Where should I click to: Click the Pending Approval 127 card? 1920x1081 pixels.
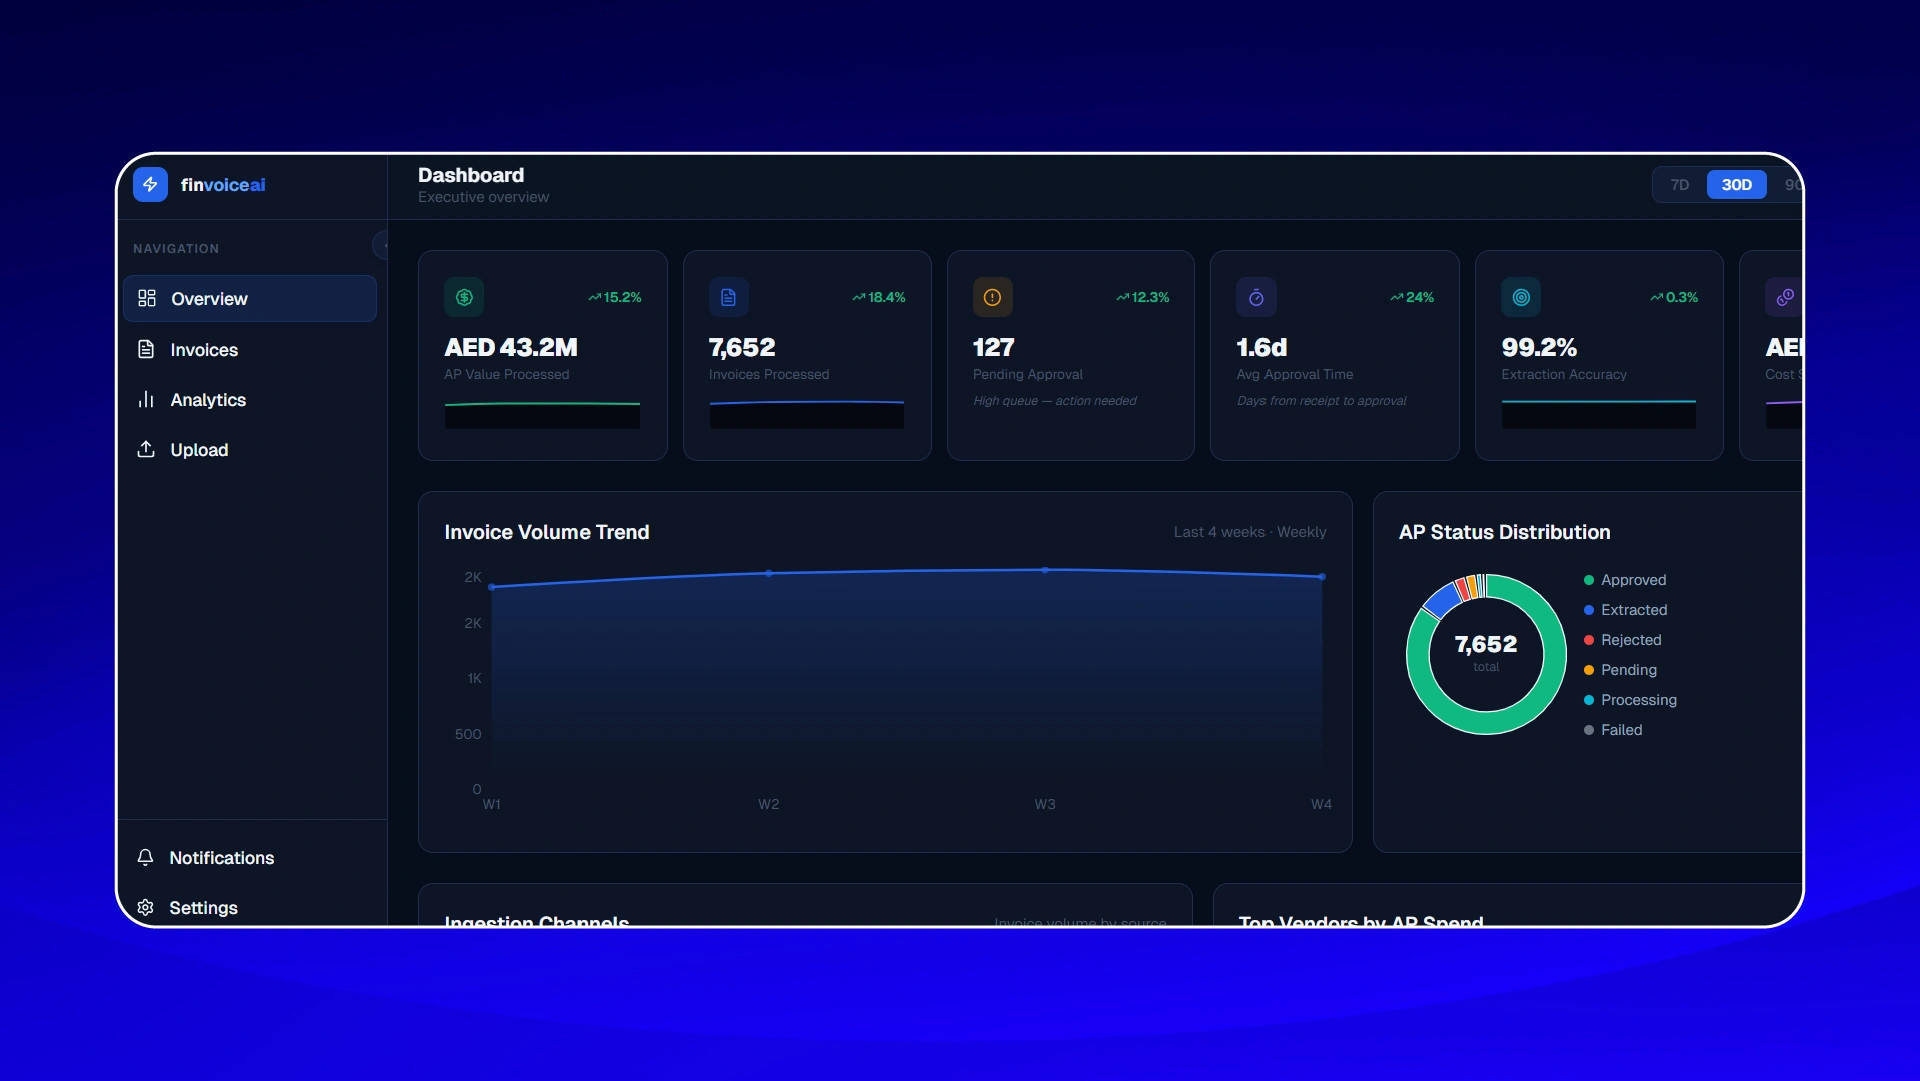(1070, 355)
